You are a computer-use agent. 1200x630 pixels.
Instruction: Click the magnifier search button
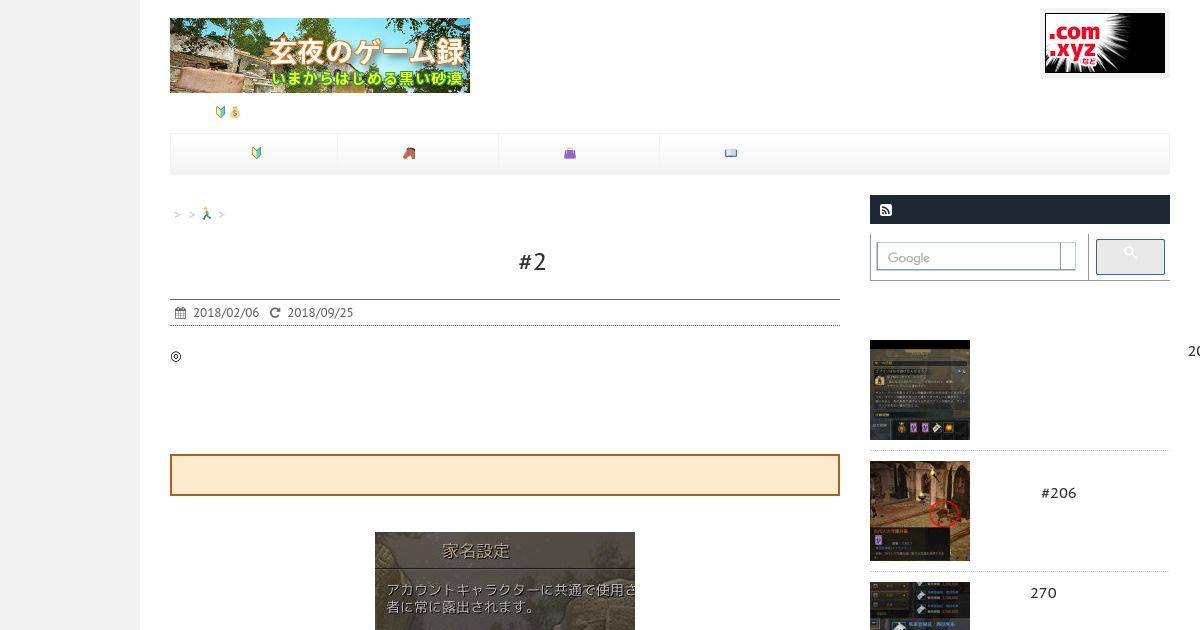point(1130,257)
